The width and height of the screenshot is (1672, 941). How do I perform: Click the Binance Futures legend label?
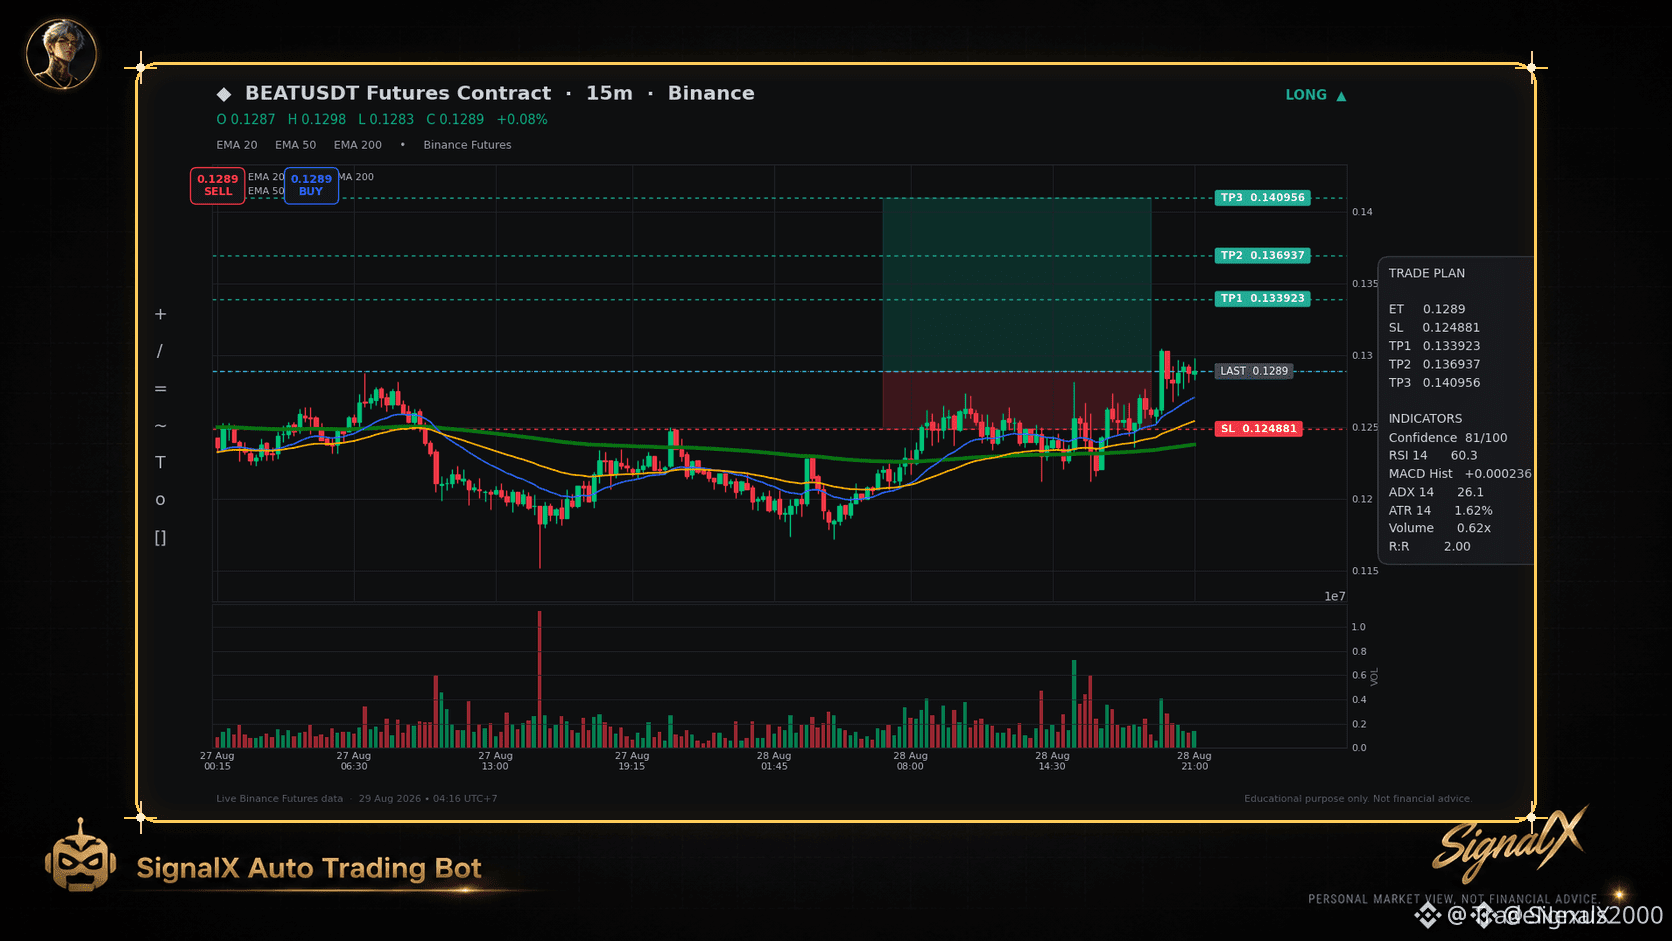click(467, 145)
